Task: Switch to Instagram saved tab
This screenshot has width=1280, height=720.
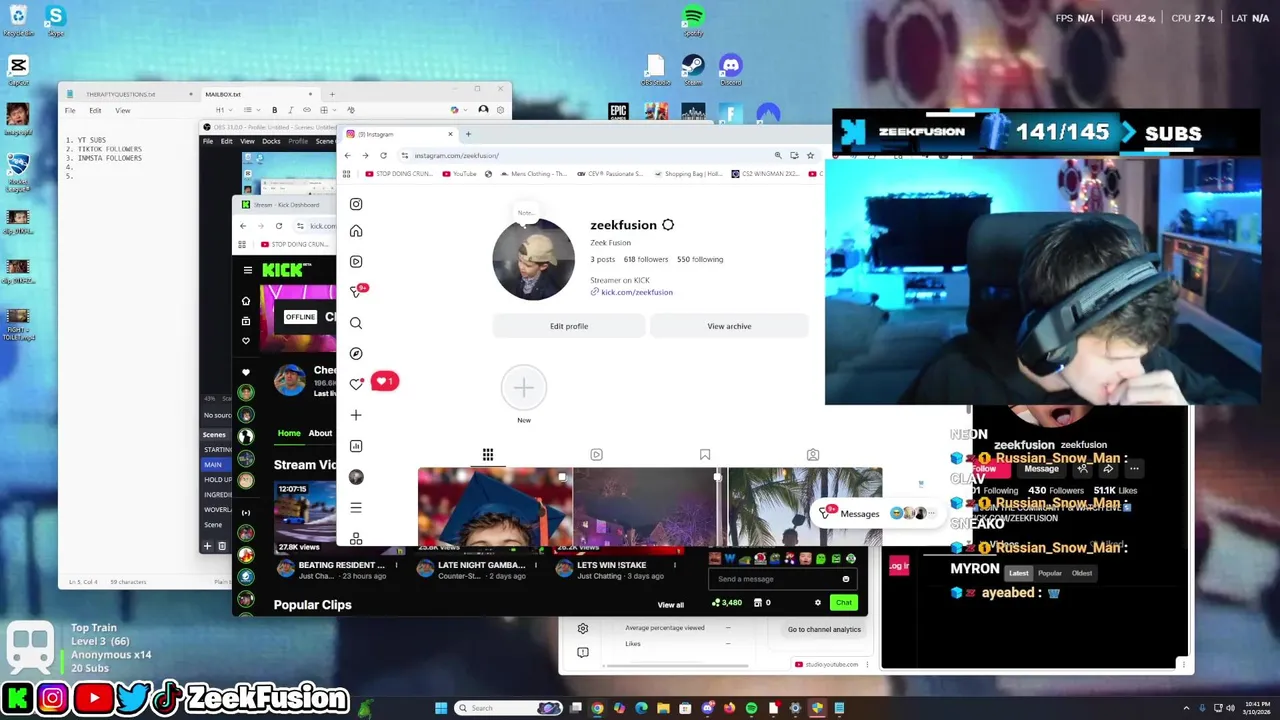Action: pyautogui.click(x=705, y=455)
